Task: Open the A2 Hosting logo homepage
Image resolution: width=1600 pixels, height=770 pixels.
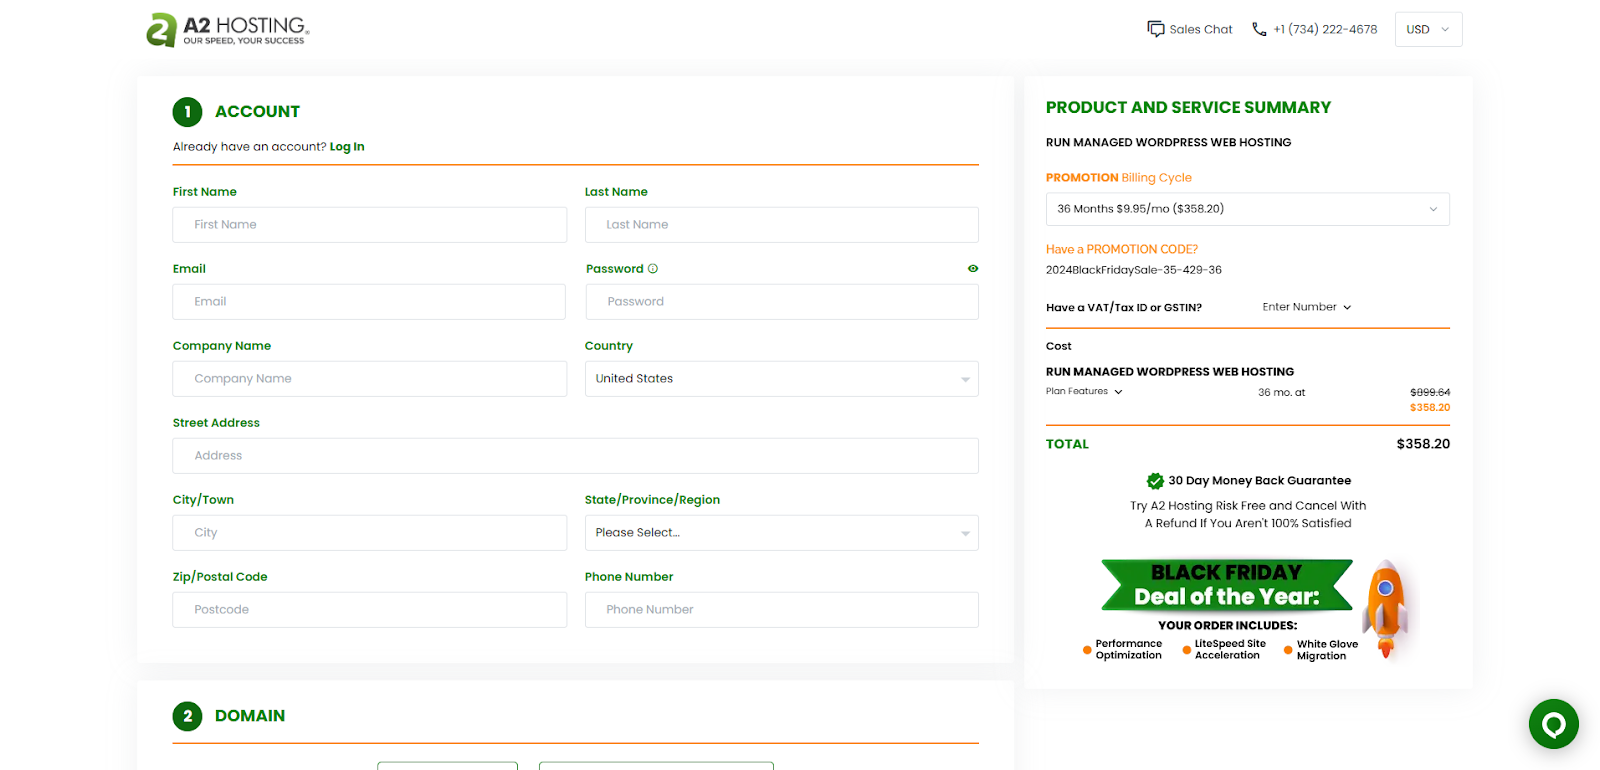Action: (228, 30)
